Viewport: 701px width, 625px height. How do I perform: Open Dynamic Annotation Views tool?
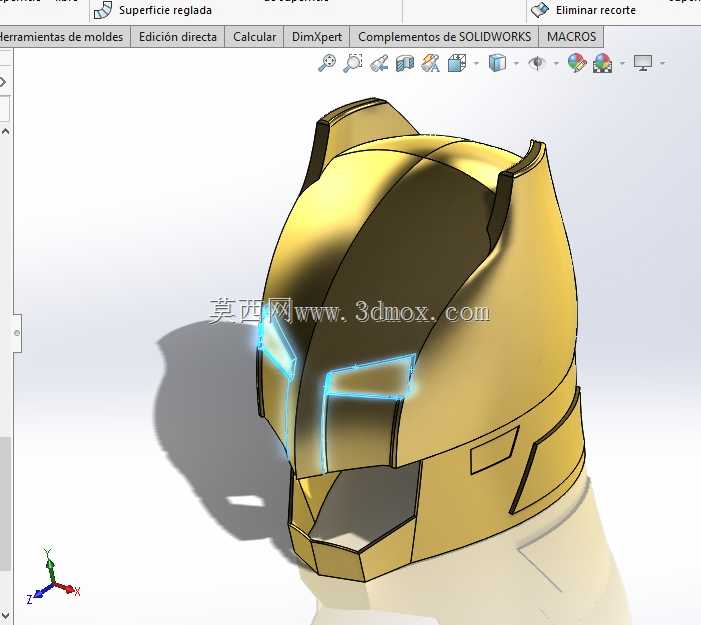click(x=431, y=63)
